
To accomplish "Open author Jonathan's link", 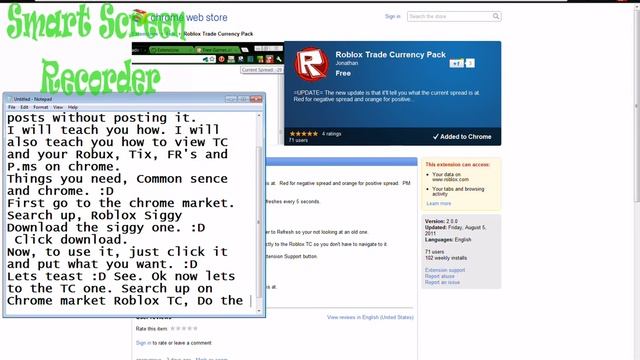I will (347, 63).
